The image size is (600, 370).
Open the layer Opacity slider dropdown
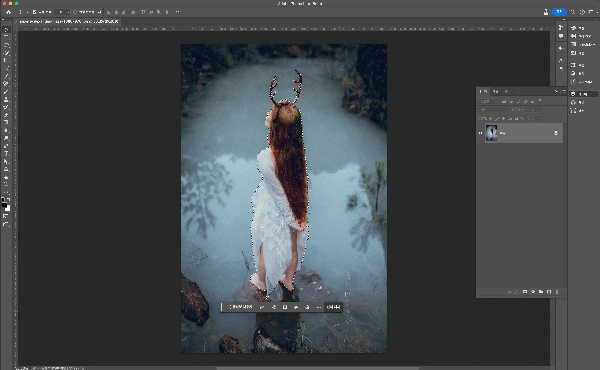539,109
